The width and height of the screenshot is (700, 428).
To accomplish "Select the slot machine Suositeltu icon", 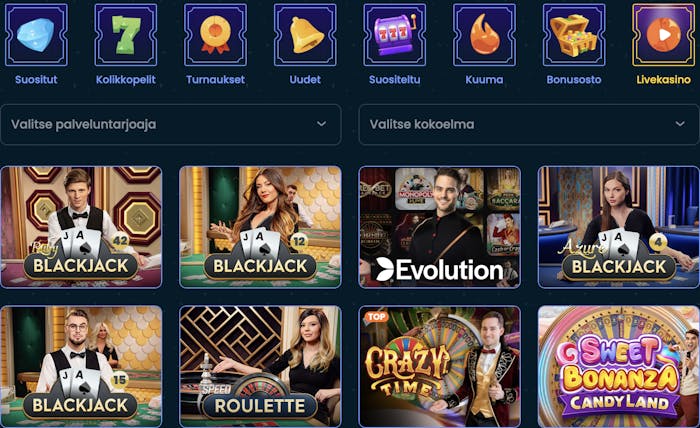I will coord(395,35).
